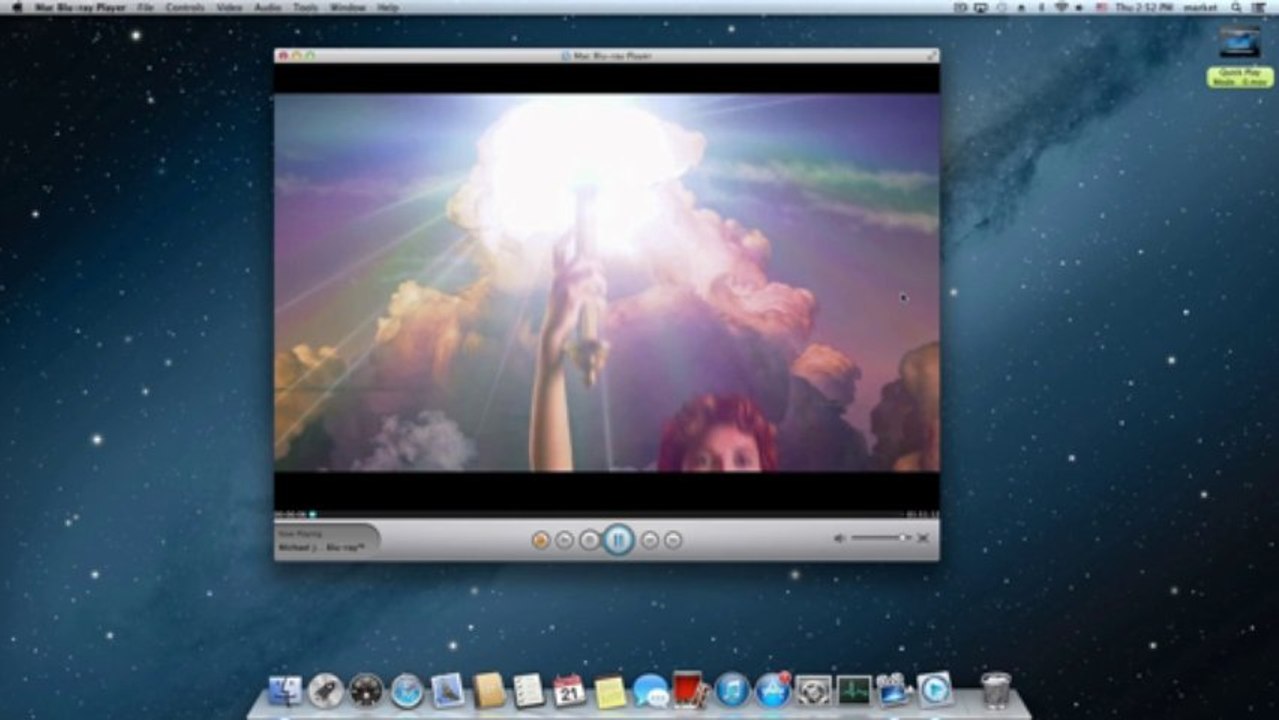Image resolution: width=1279 pixels, height=720 pixels.
Task: Open the yellow Notes icon in the Dock
Action: [610, 691]
